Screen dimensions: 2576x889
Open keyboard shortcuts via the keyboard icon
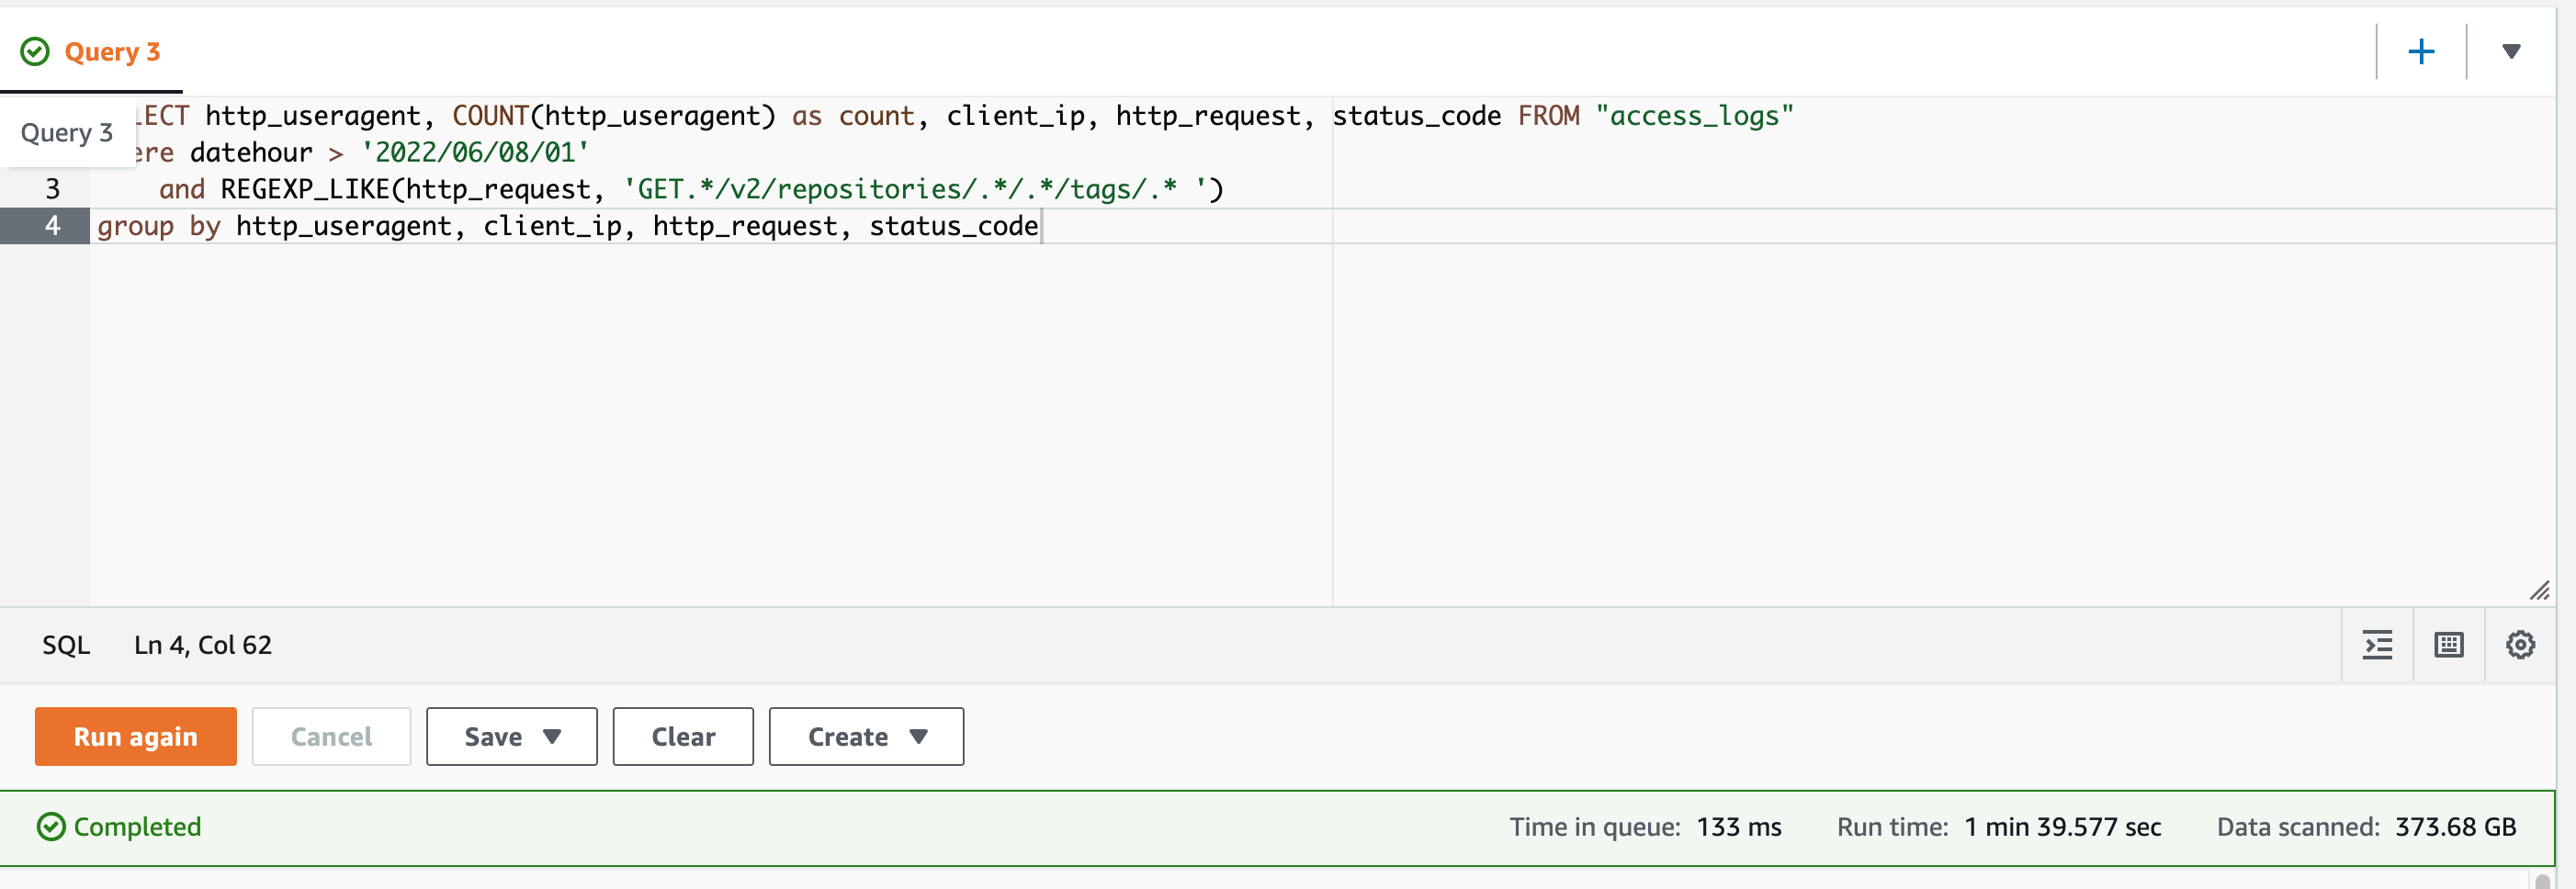pos(2449,645)
